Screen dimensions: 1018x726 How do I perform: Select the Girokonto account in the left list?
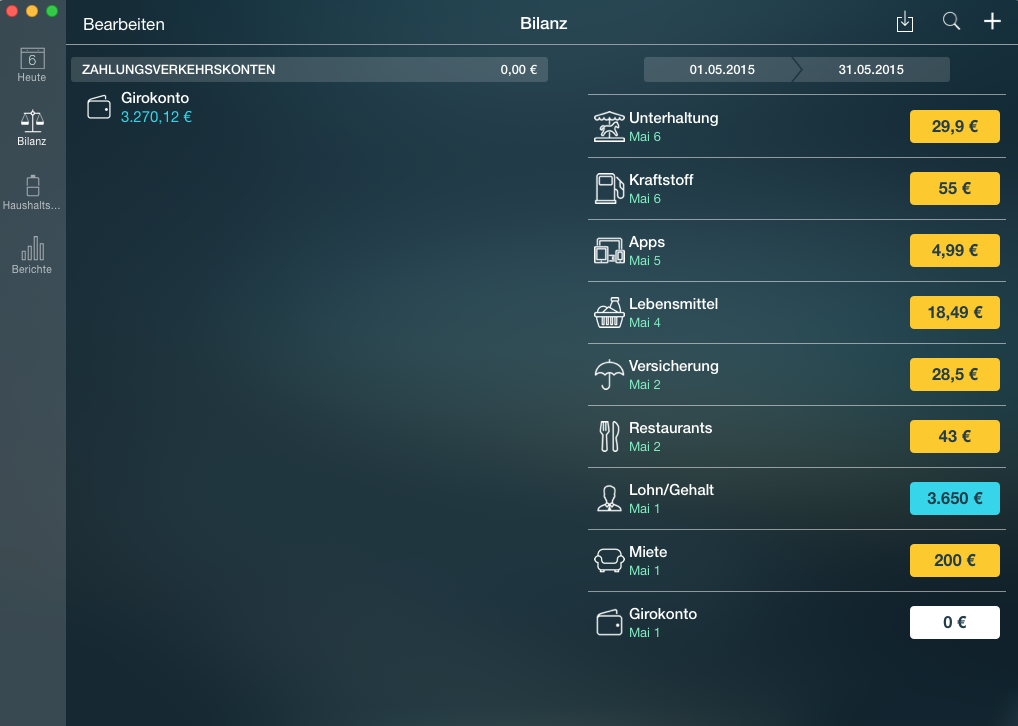click(x=155, y=107)
